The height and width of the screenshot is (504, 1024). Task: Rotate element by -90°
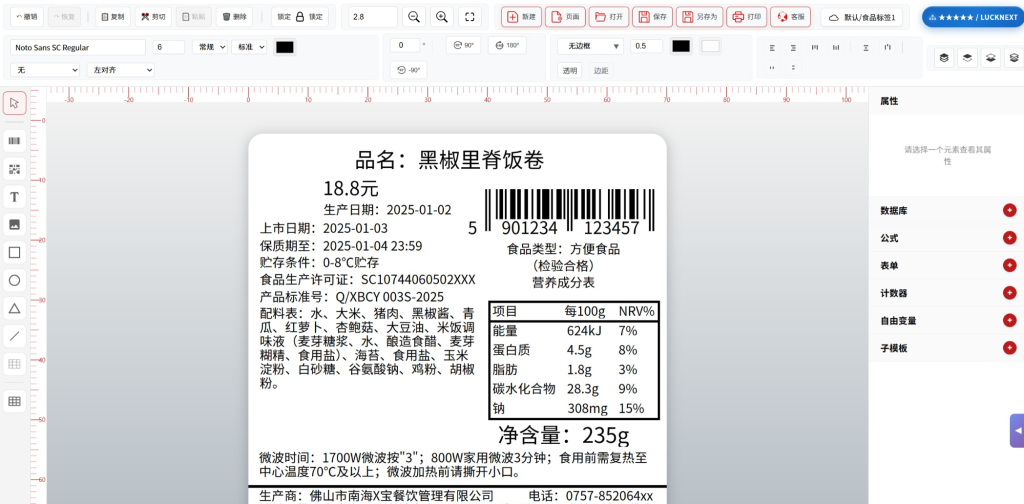pos(409,70)
